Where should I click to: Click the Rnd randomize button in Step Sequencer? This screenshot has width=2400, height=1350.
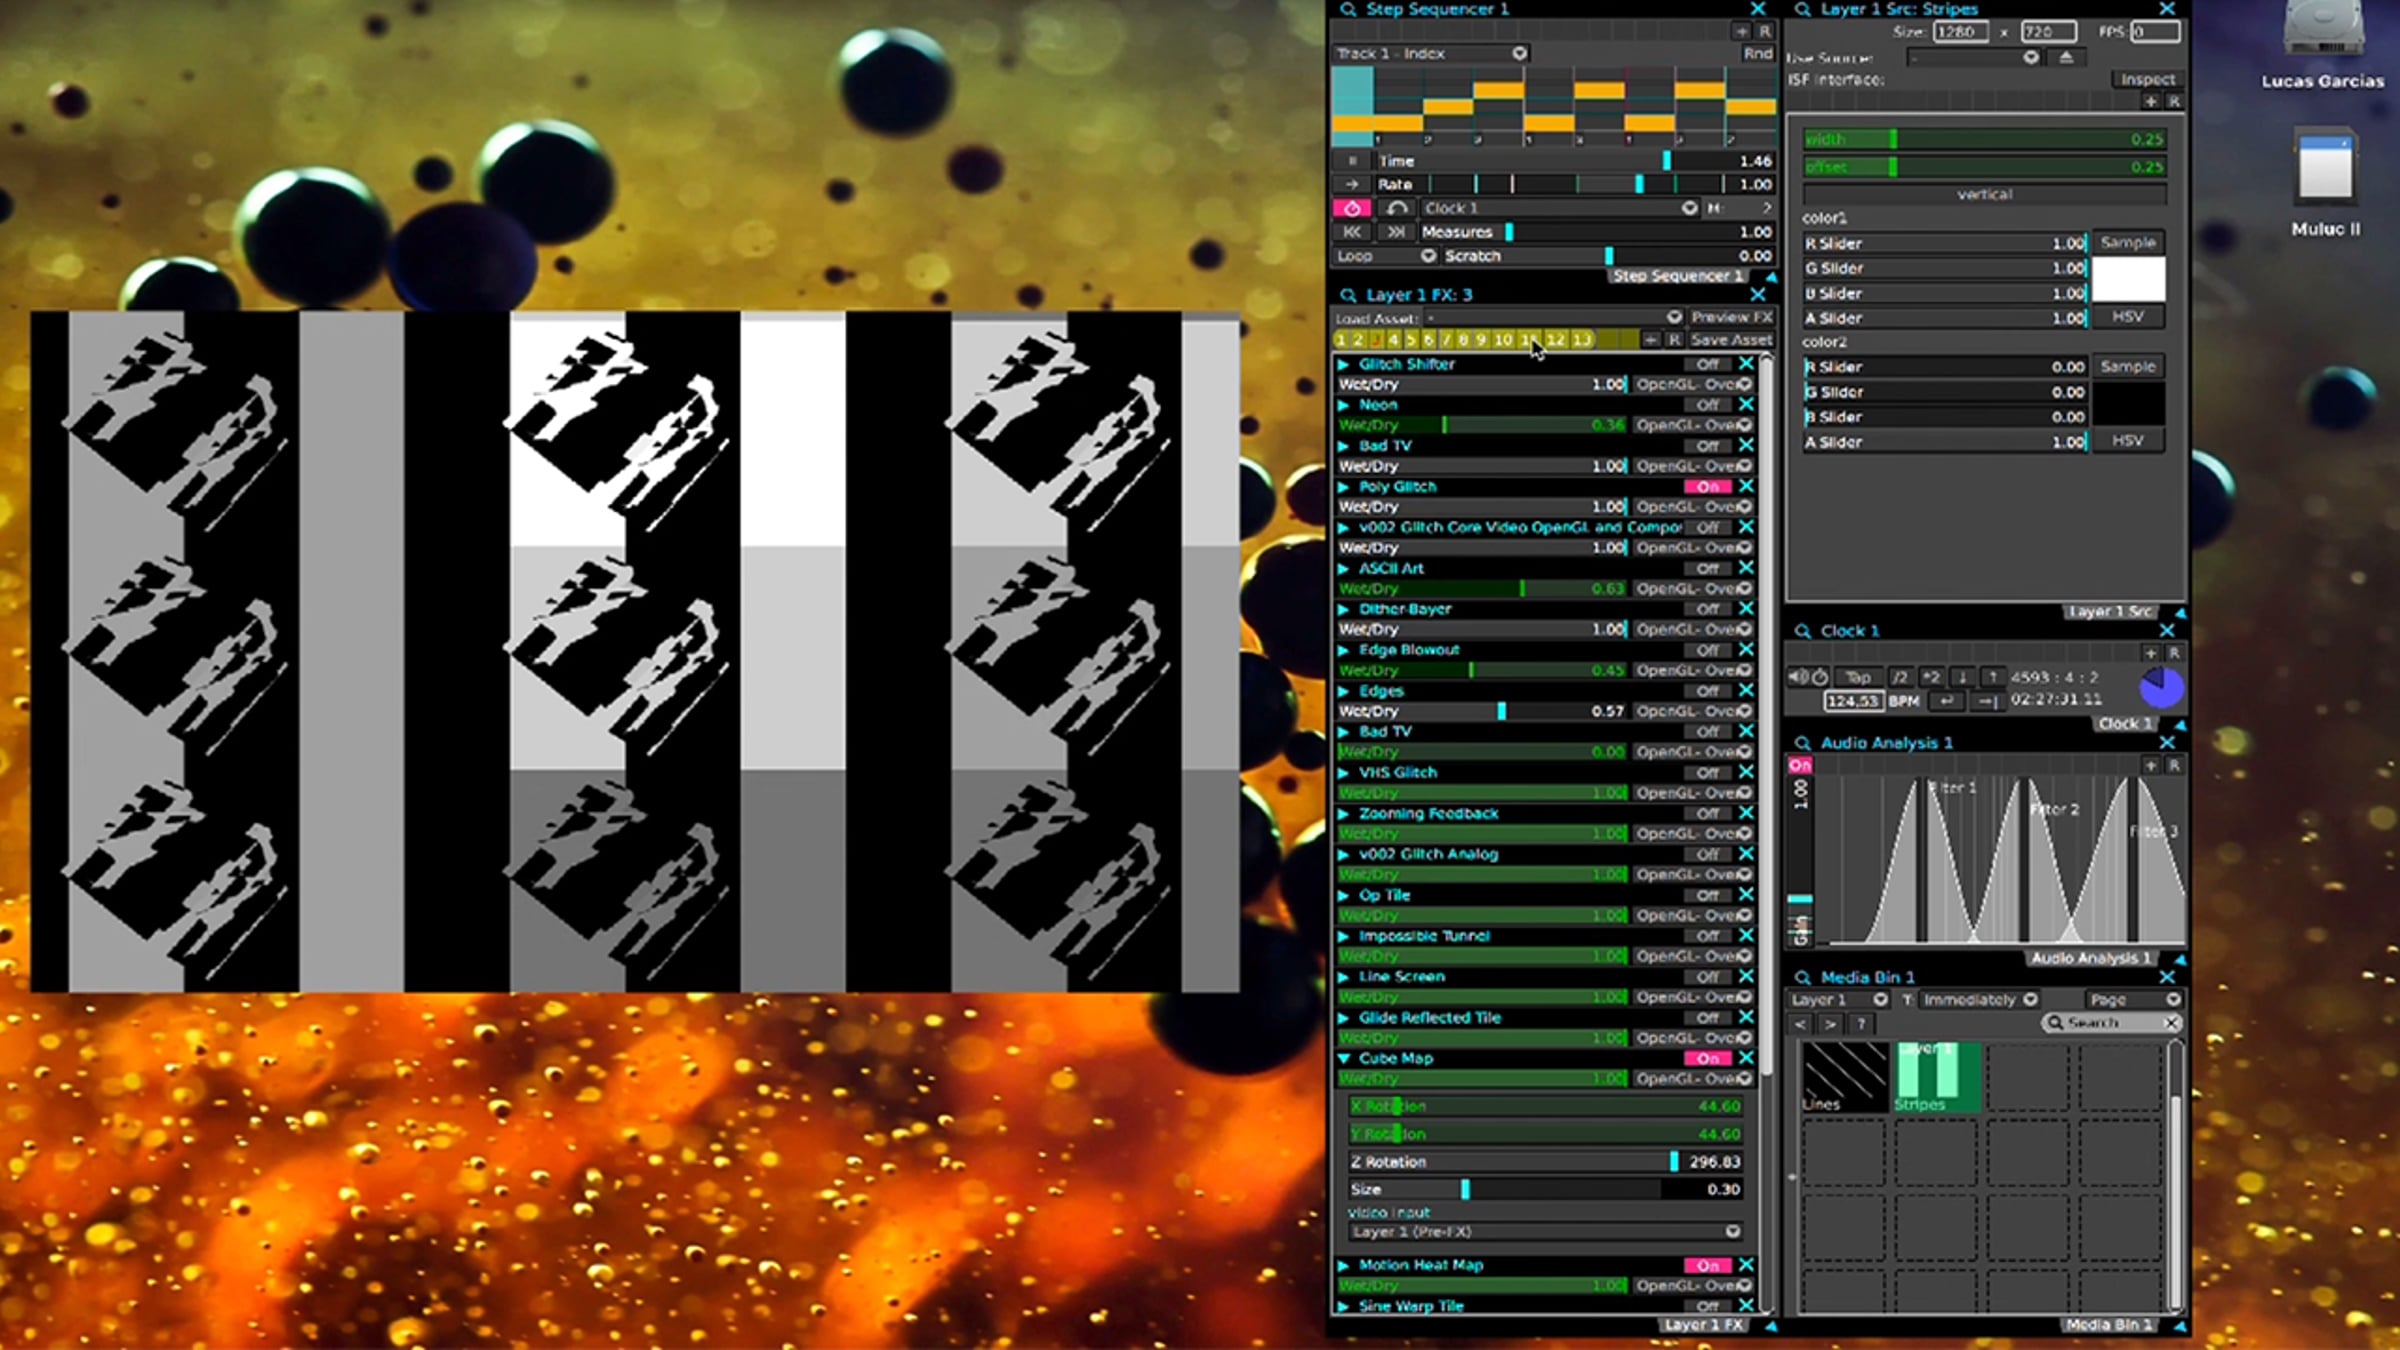coord(1757,54)
